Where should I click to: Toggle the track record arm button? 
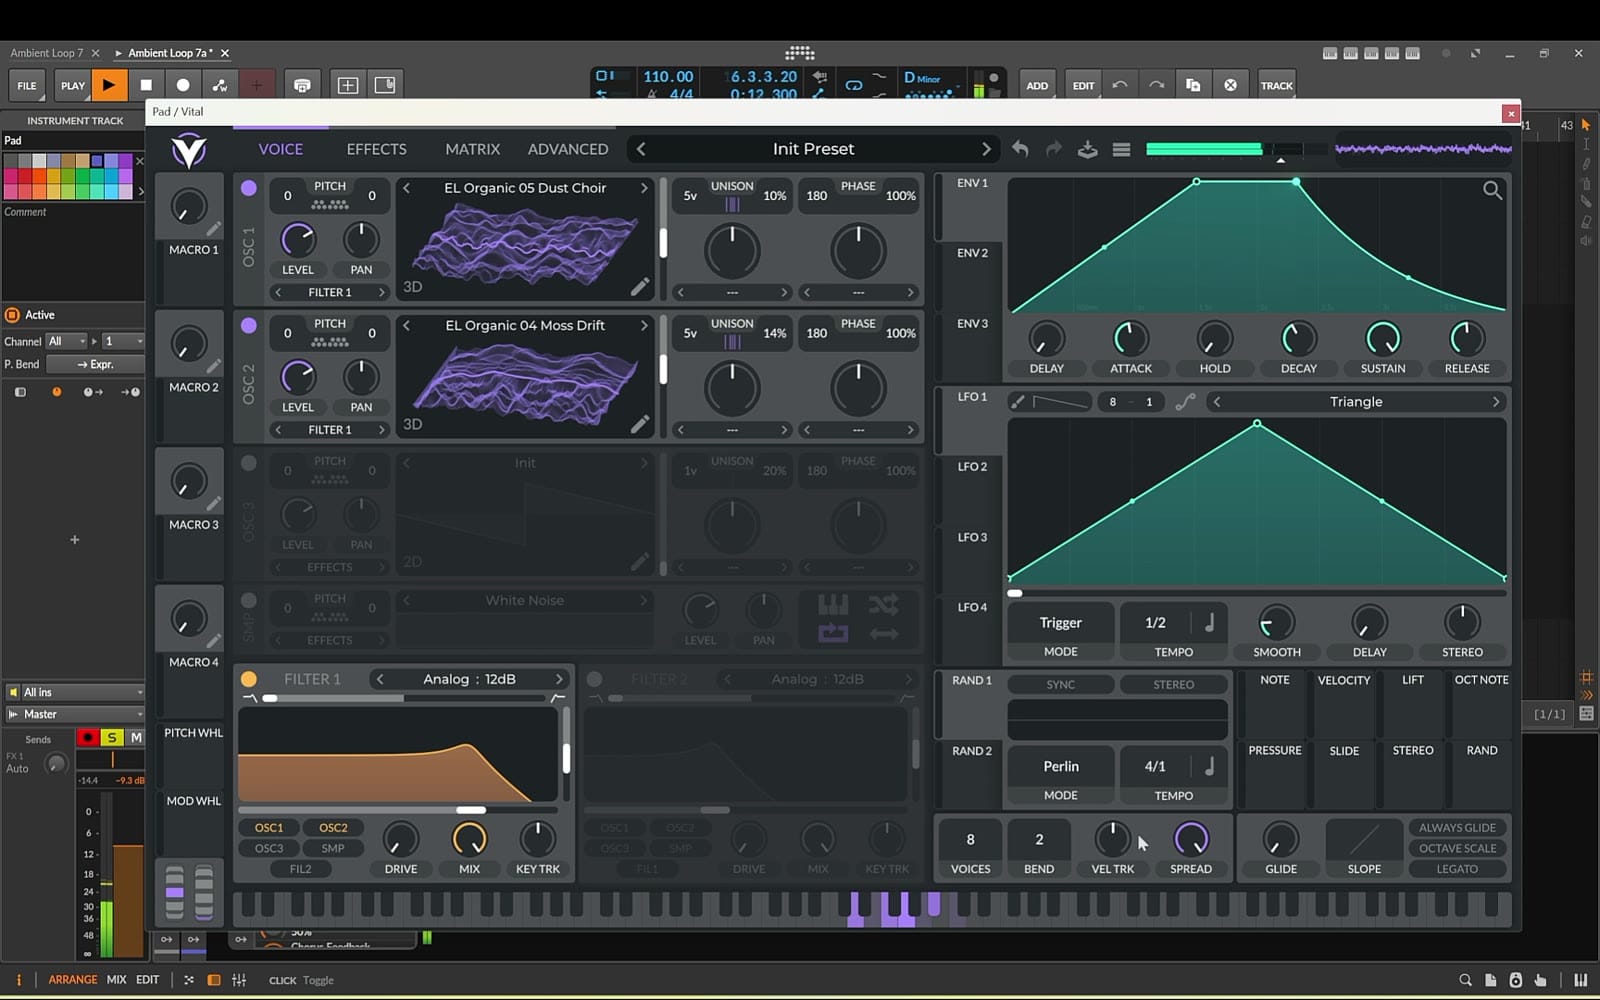[88, 737]
